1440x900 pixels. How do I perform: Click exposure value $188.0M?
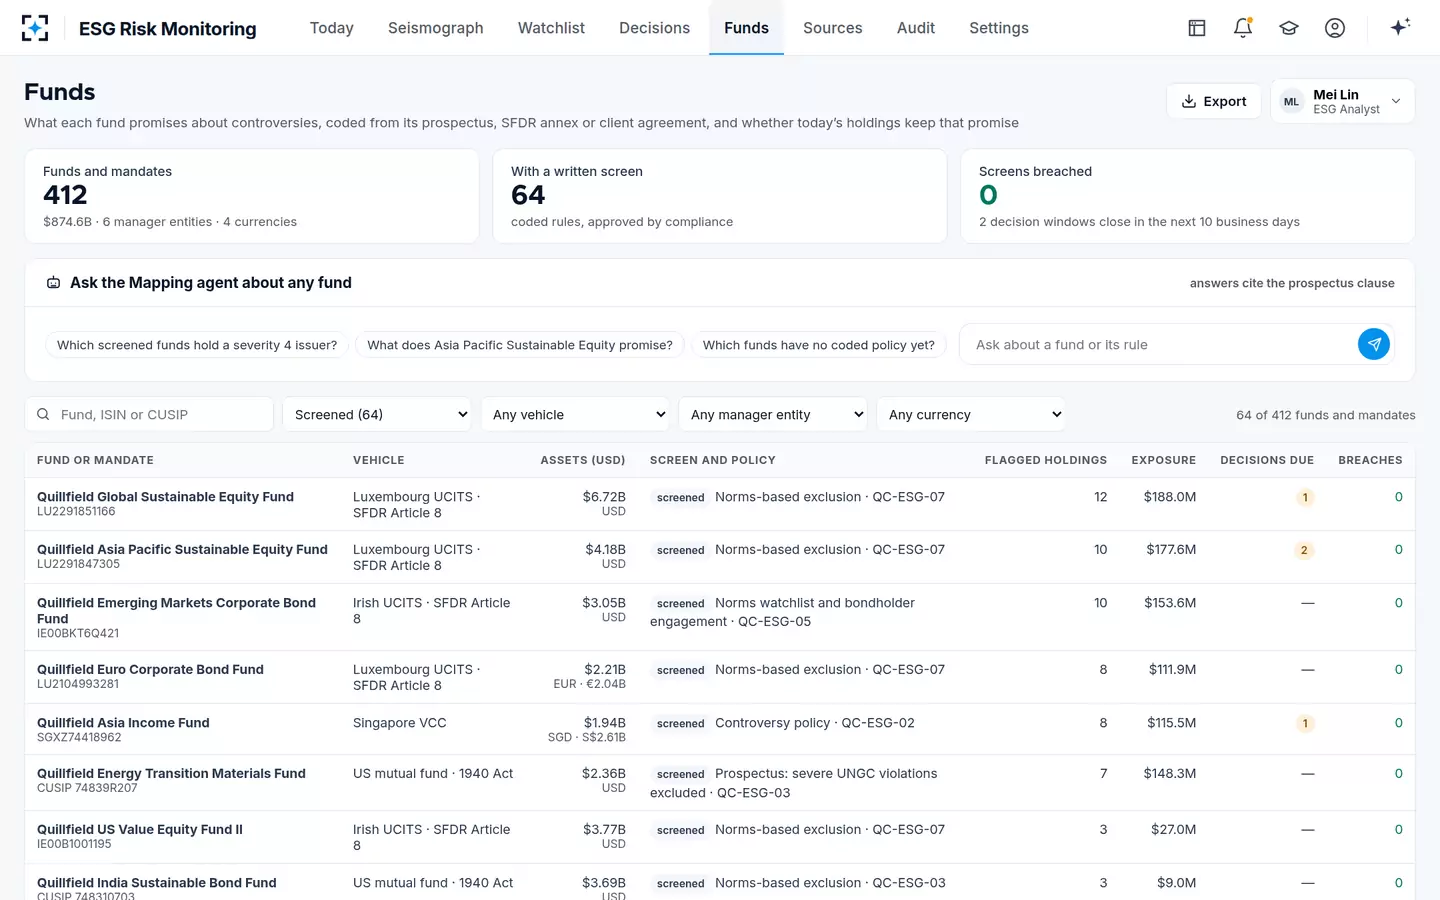1169,497
